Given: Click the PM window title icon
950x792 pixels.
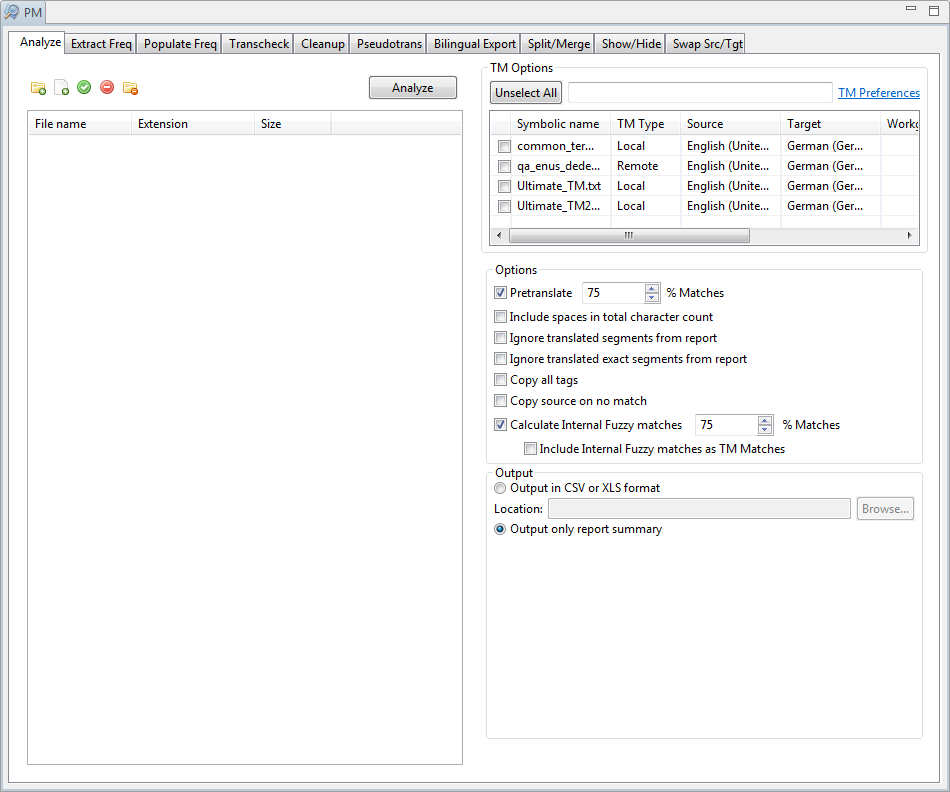Looking at the screenshot, I should [x=11, y=11].
